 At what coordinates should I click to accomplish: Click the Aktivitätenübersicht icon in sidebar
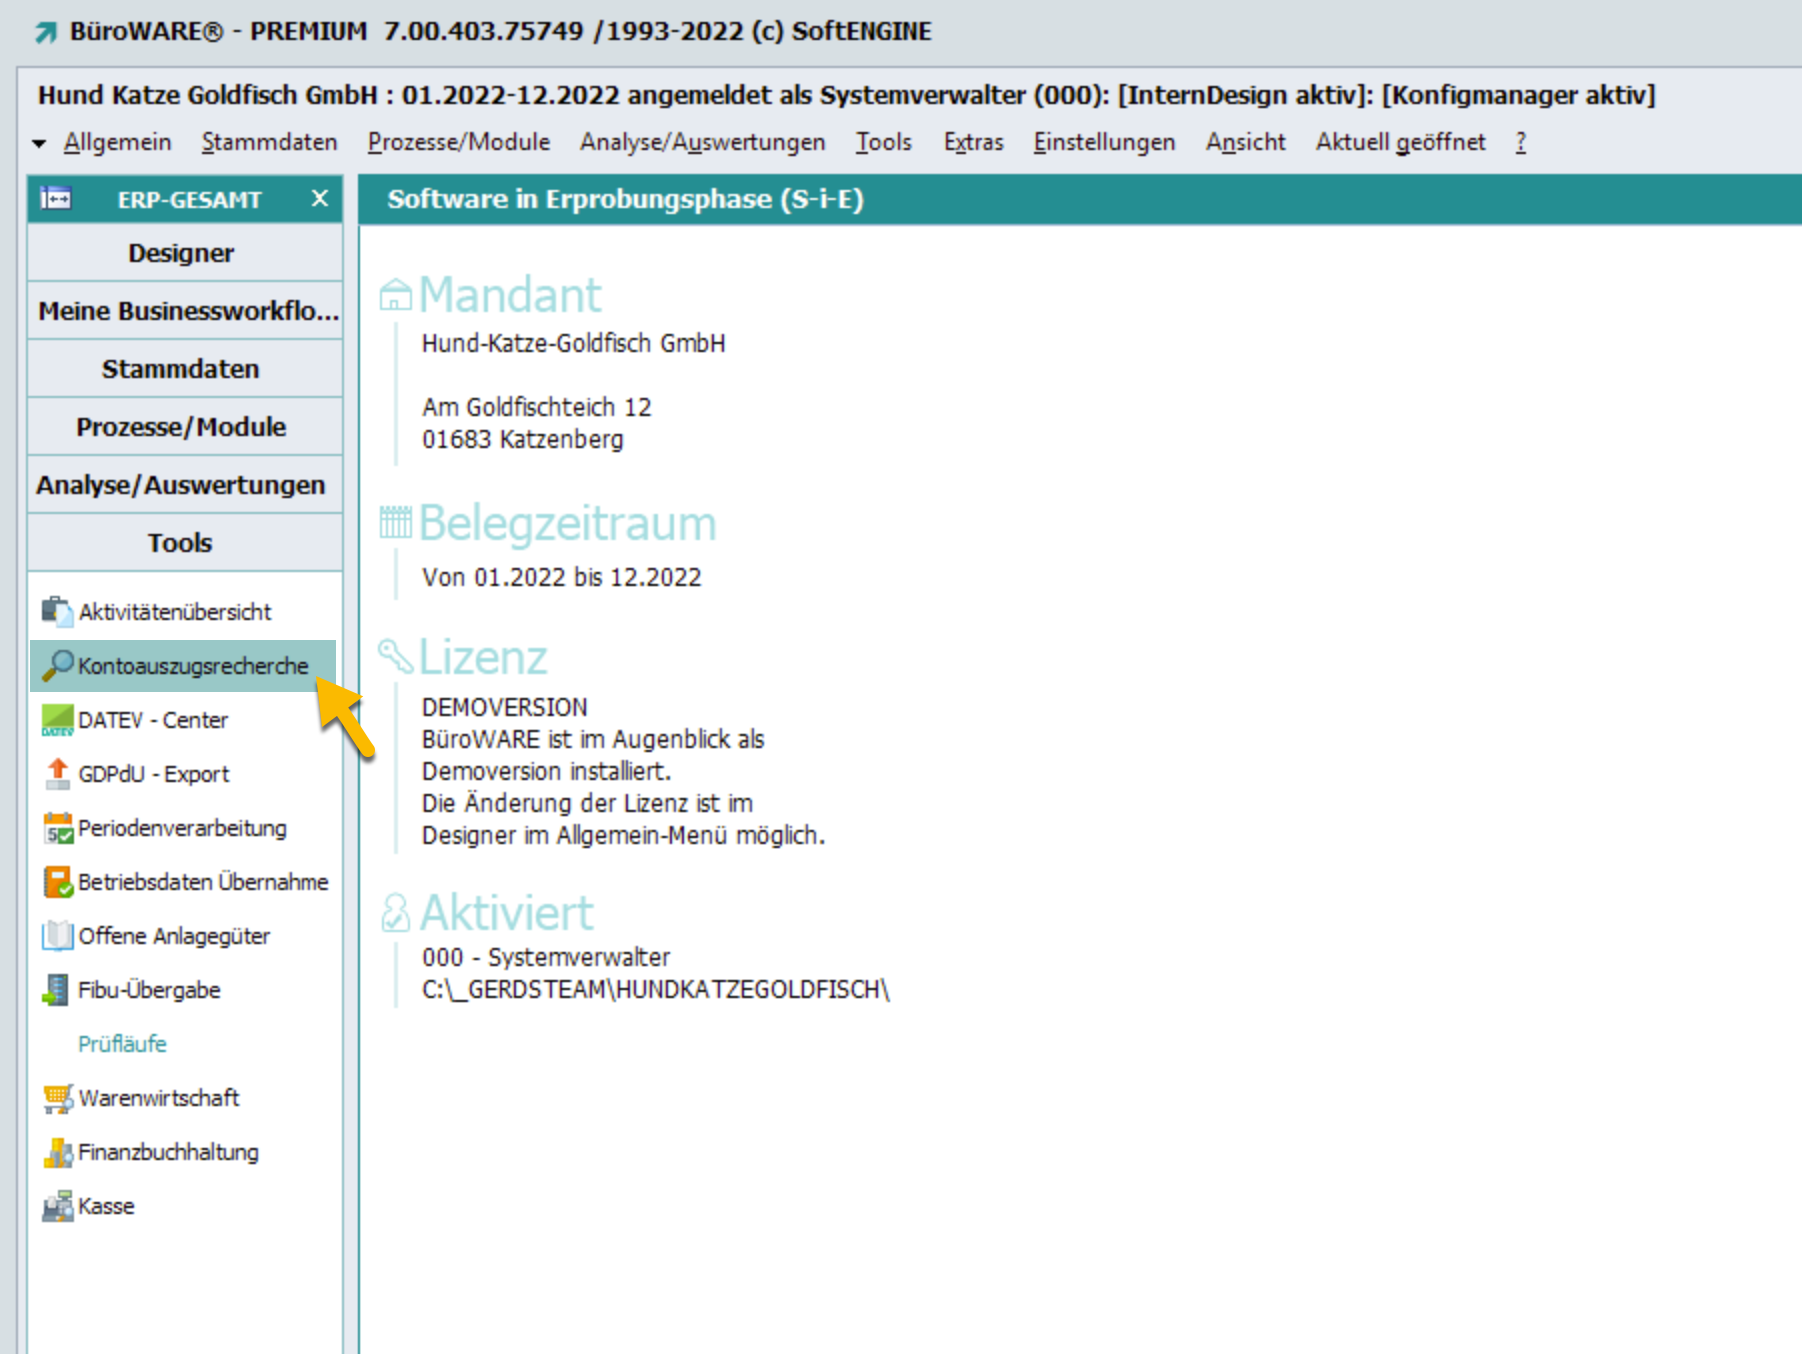[57, 611]
